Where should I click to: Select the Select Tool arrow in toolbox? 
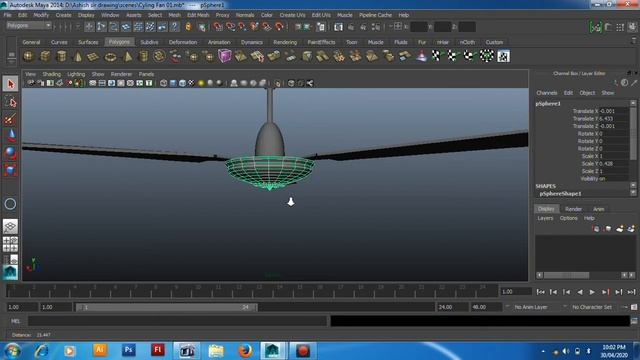coord(11,84)
